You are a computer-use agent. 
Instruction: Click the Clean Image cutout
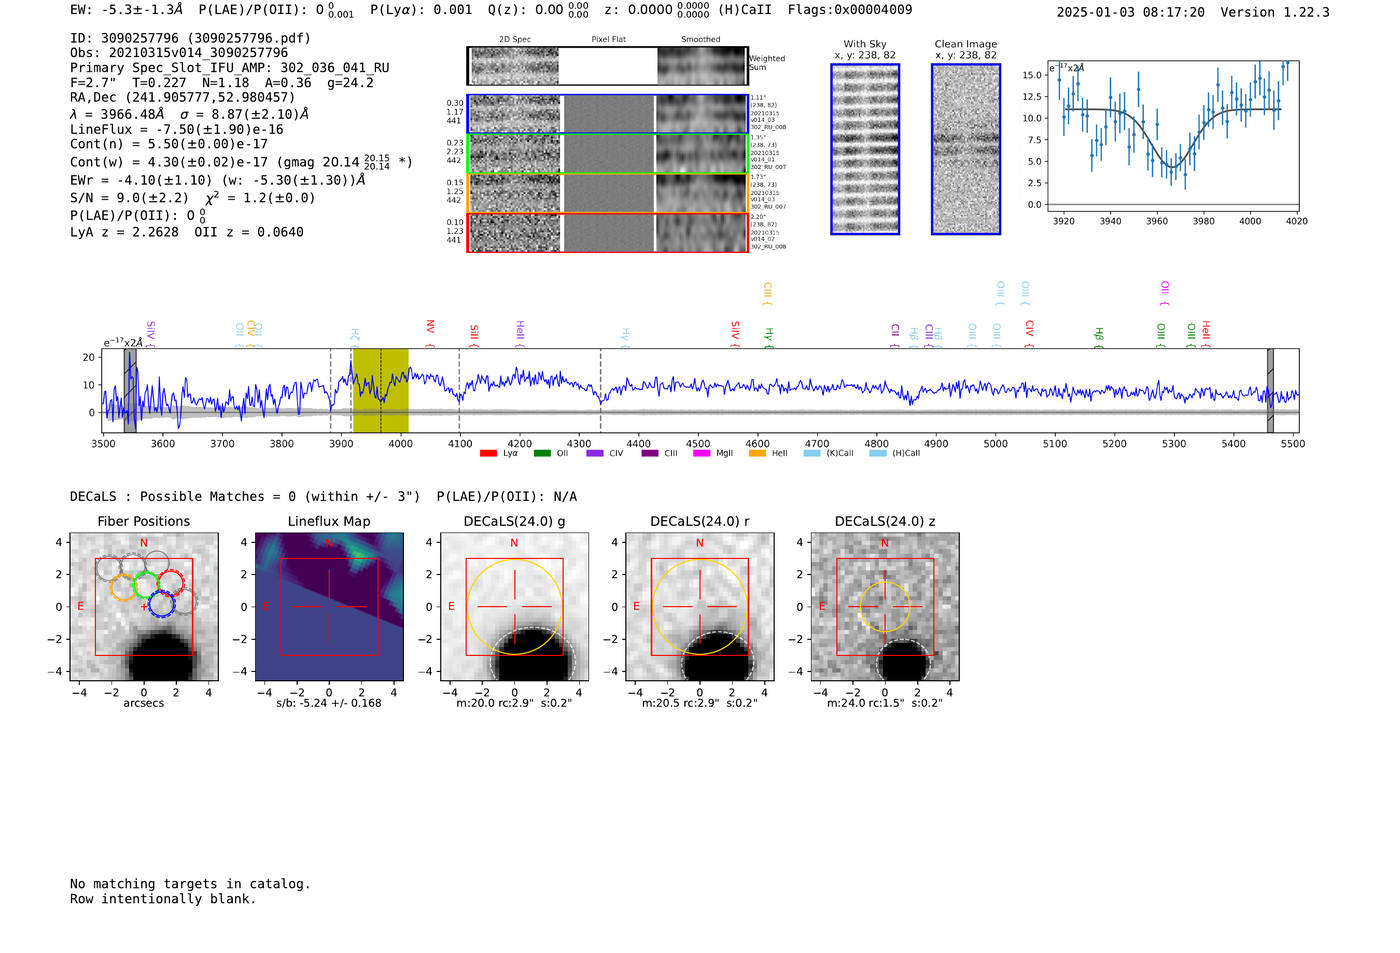tap(966, 149)
